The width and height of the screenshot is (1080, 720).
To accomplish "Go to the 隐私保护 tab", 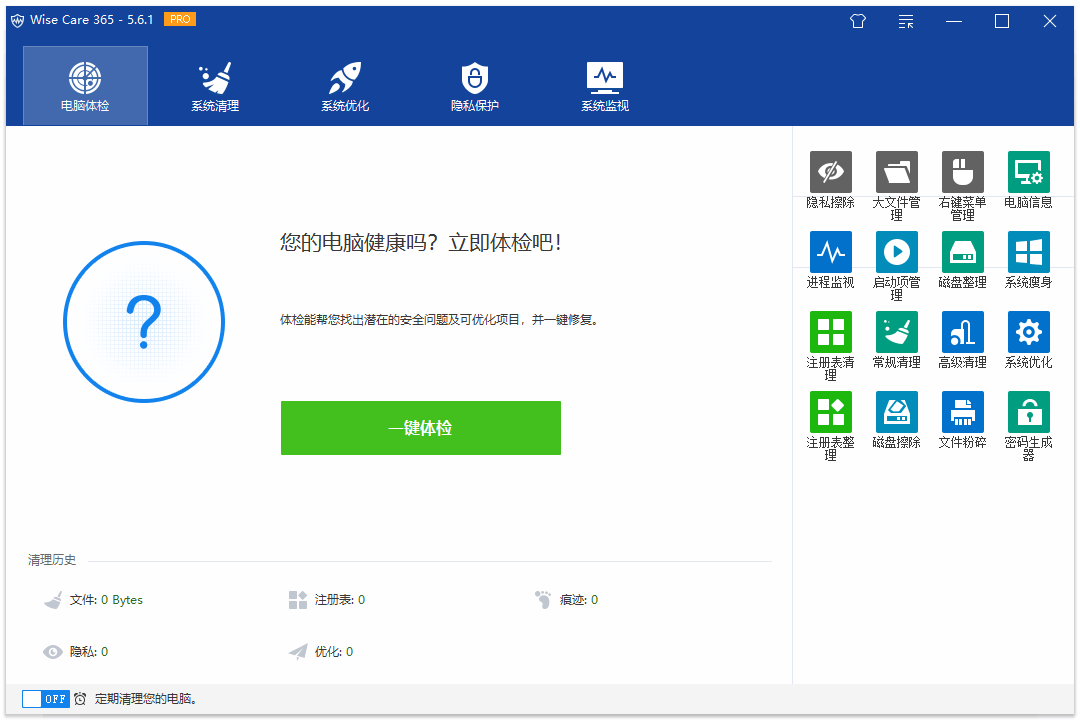I will (x=475, y=86).
